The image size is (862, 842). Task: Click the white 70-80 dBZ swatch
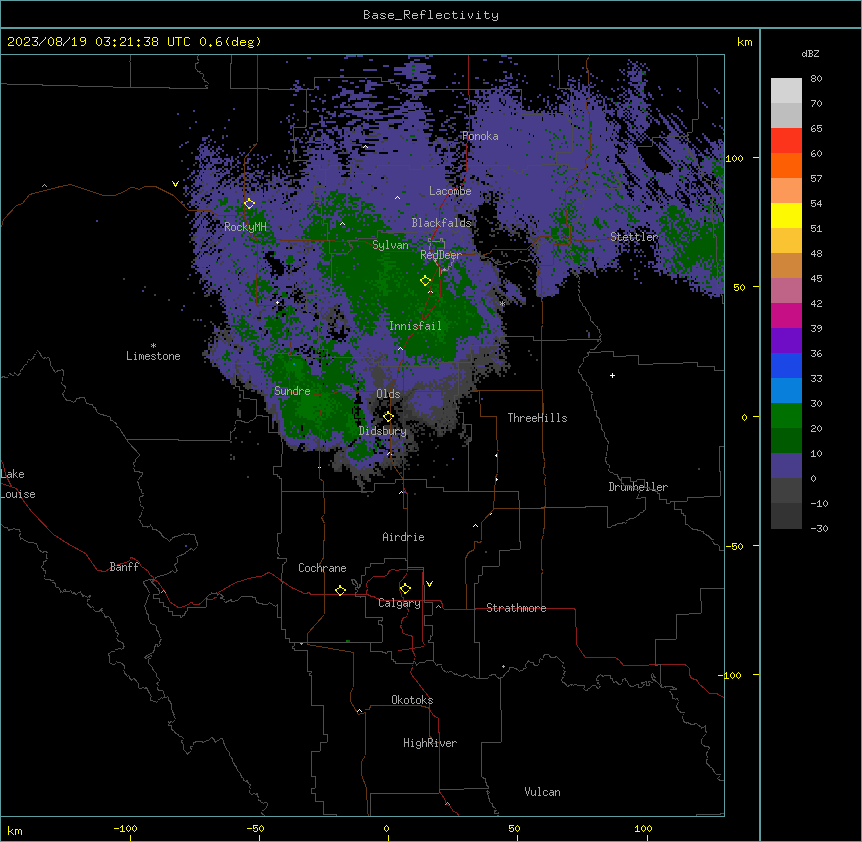click(x=786, y=91)
